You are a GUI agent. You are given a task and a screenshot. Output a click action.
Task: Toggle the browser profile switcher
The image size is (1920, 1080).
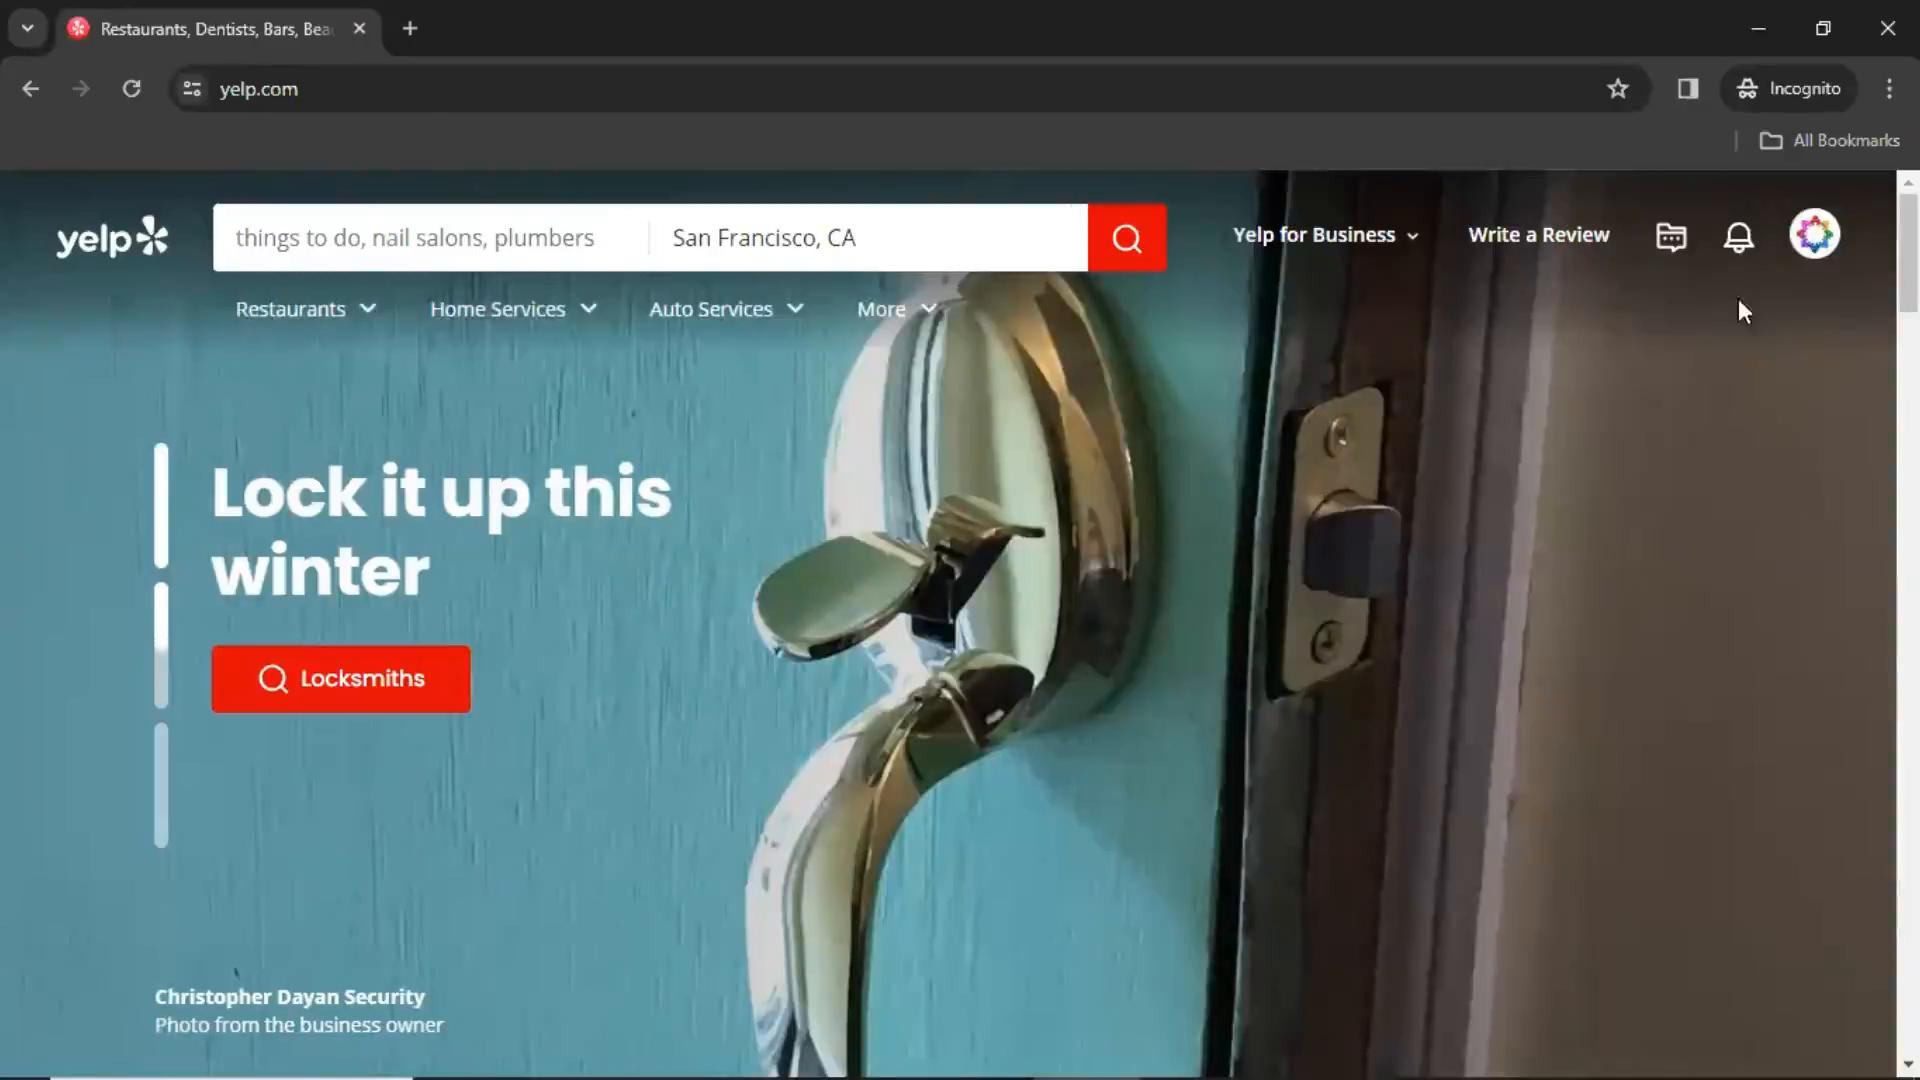1787,88
